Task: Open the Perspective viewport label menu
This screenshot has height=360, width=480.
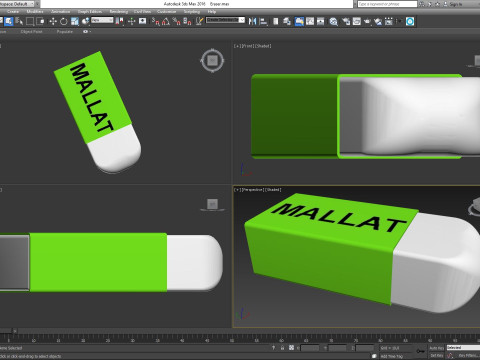Action: 253,190
